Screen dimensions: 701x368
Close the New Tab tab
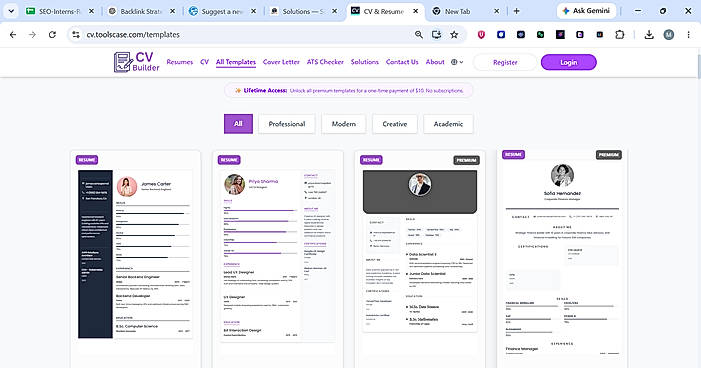tap(496, 11)
